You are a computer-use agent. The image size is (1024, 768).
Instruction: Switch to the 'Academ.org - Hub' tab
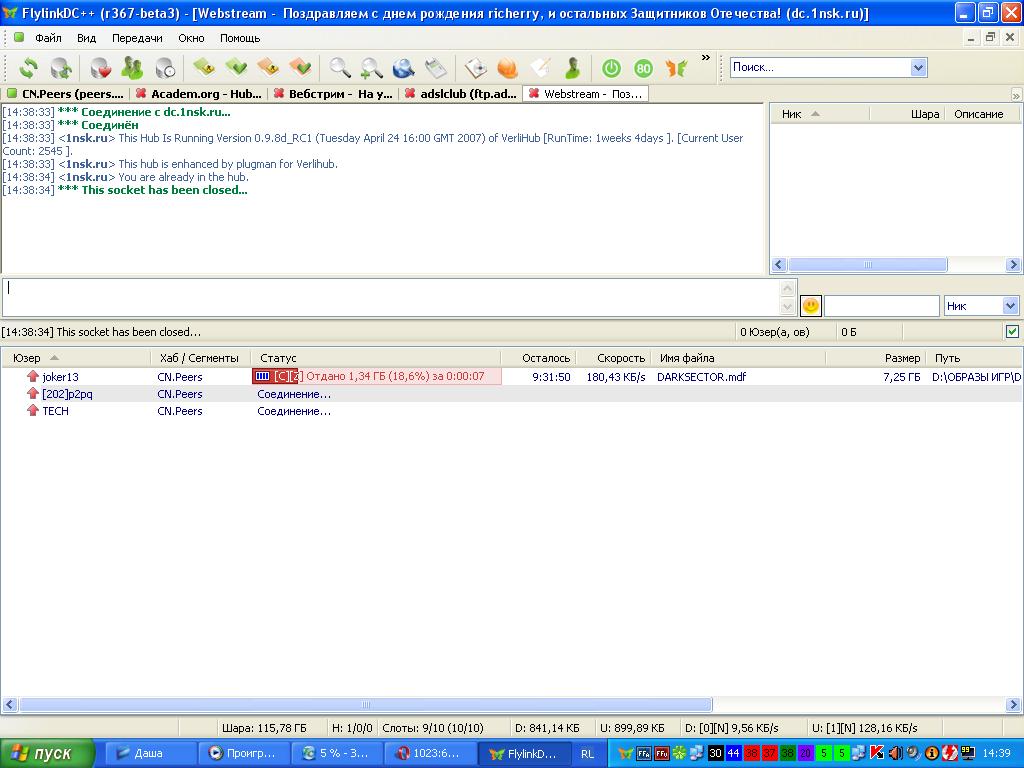pyautogui.click(x=198, y=94)
